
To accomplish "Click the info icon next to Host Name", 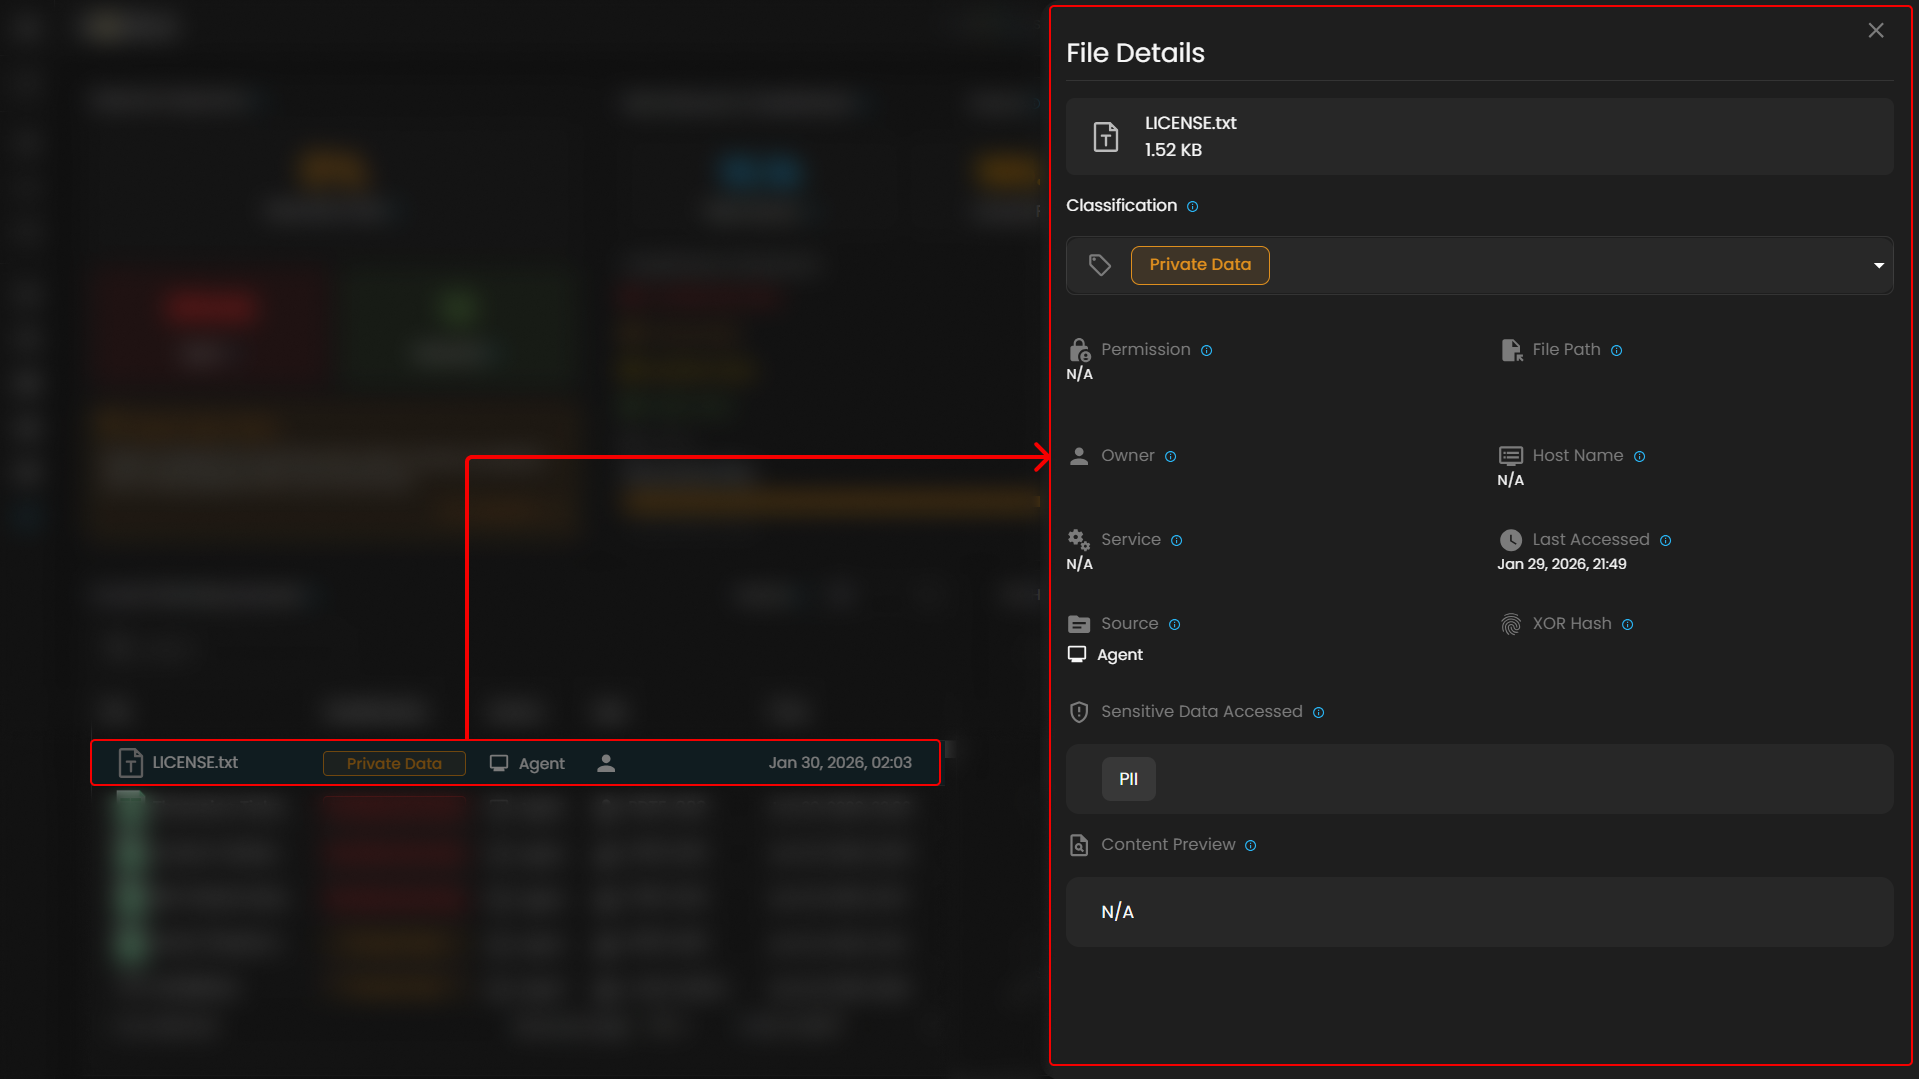I will [1639, 457].
